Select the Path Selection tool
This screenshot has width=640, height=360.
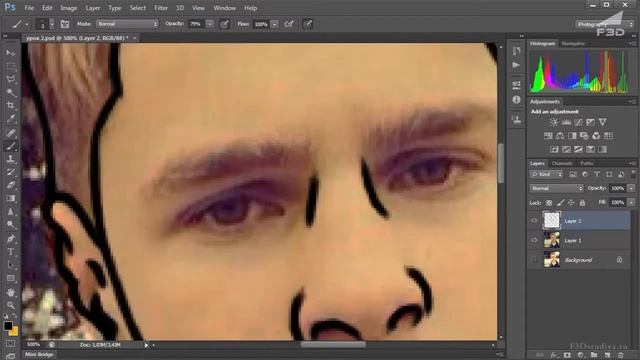click(11, 265)
